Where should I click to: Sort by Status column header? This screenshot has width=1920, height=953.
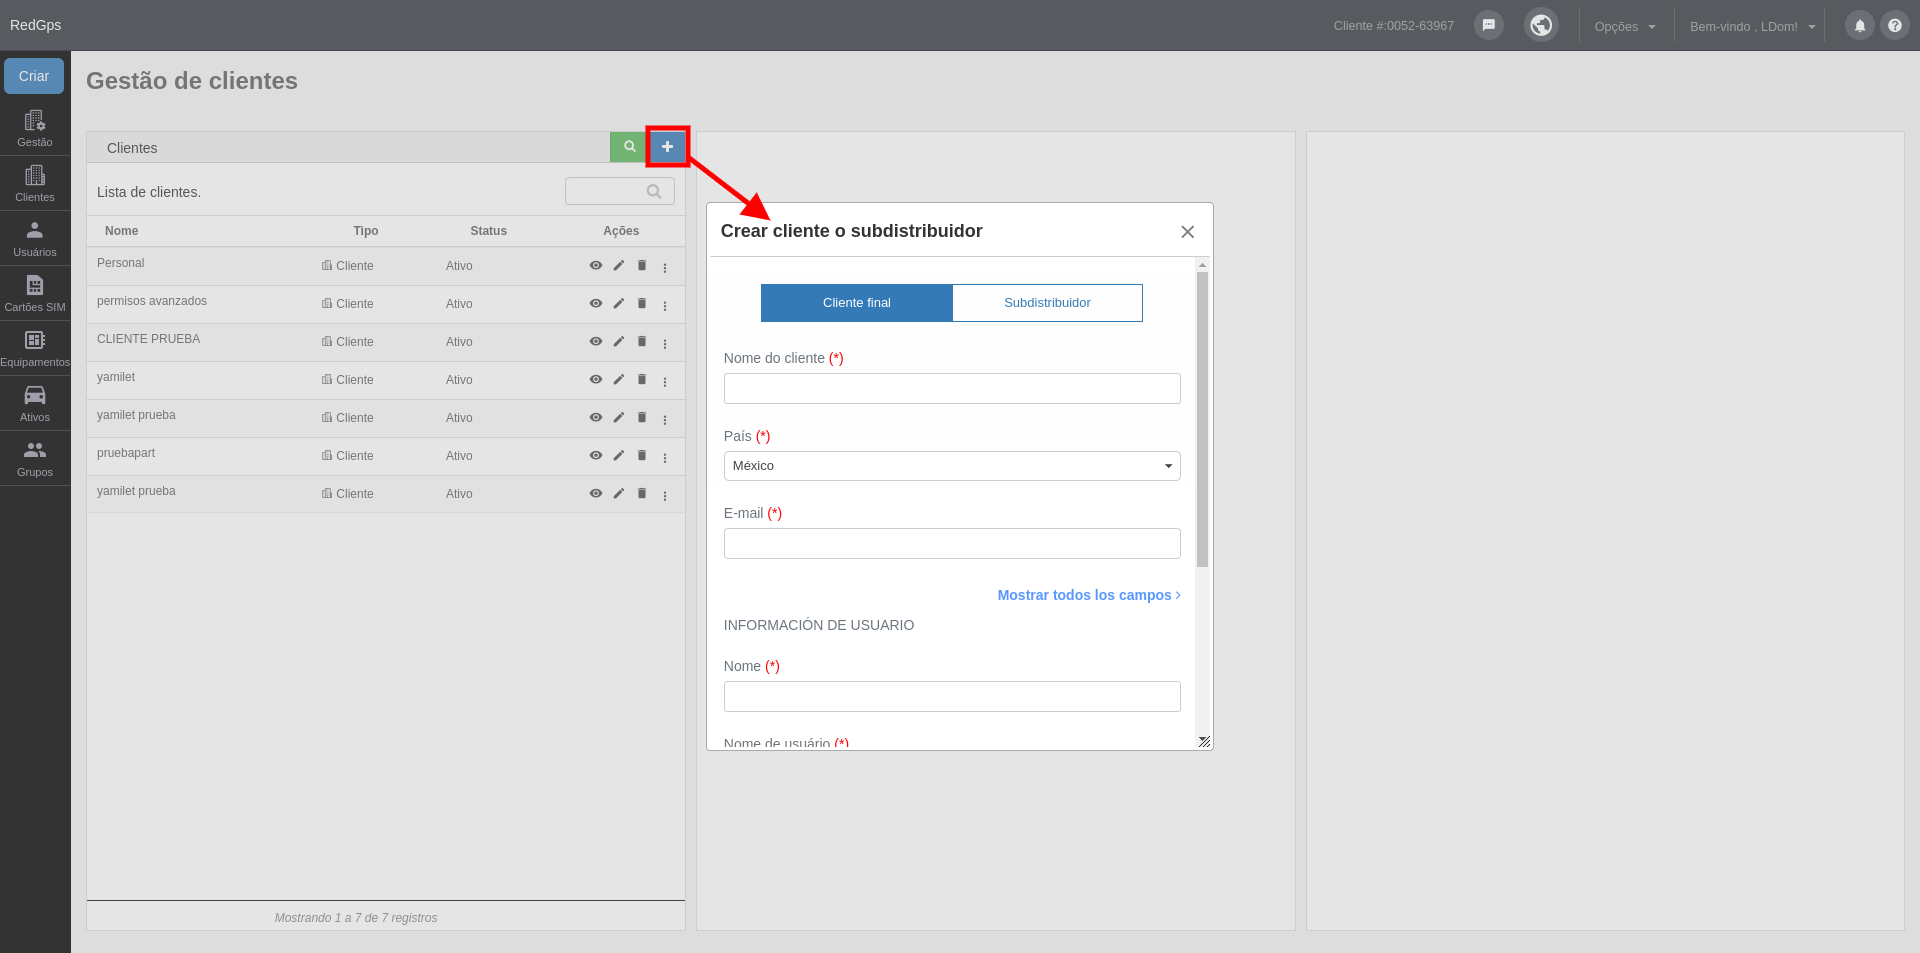[489, 231]
